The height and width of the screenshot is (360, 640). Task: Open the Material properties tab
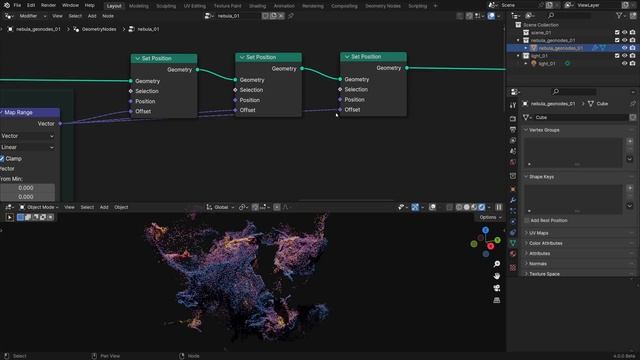[513, 254]
